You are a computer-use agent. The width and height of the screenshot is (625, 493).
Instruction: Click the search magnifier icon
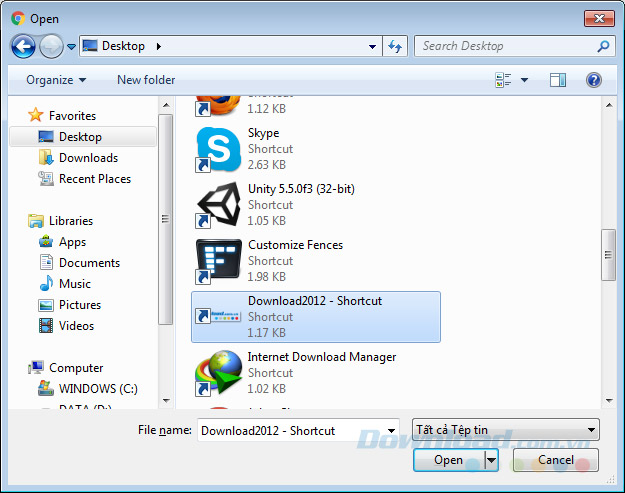603,46
